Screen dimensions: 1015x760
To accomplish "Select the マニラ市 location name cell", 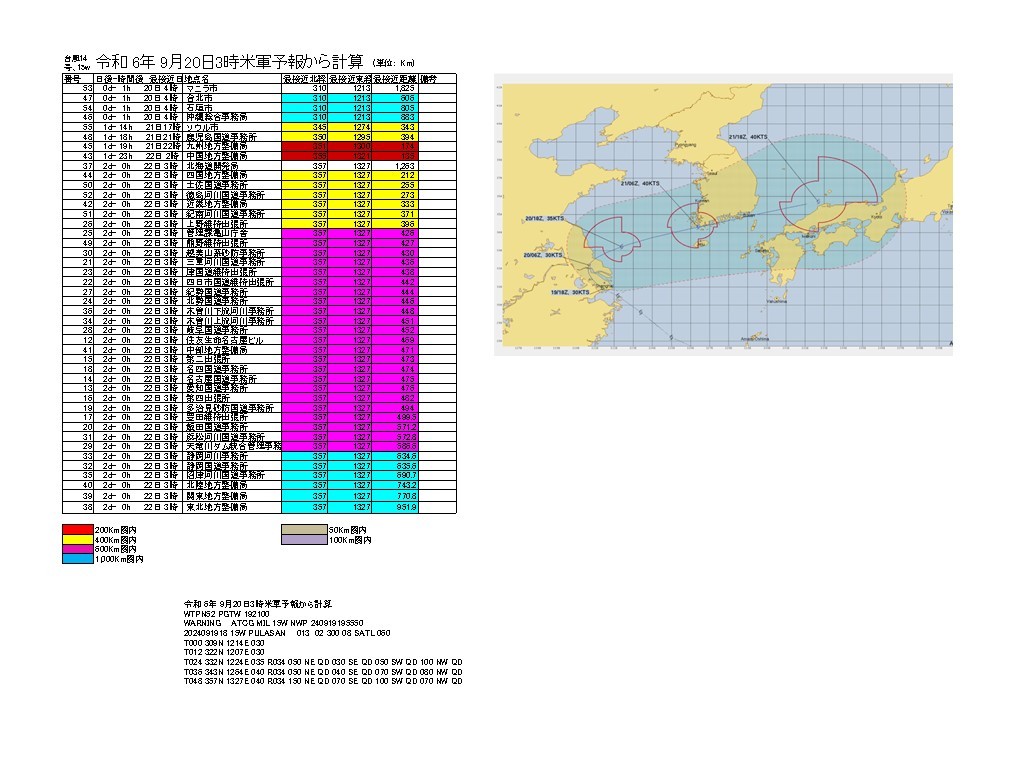I will [232, 88].
